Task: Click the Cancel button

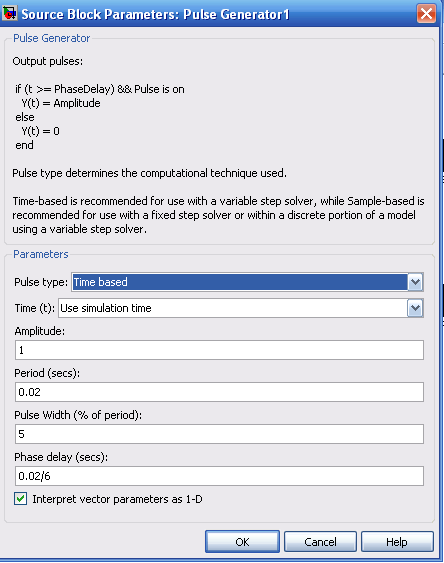Action: (320, 541)
